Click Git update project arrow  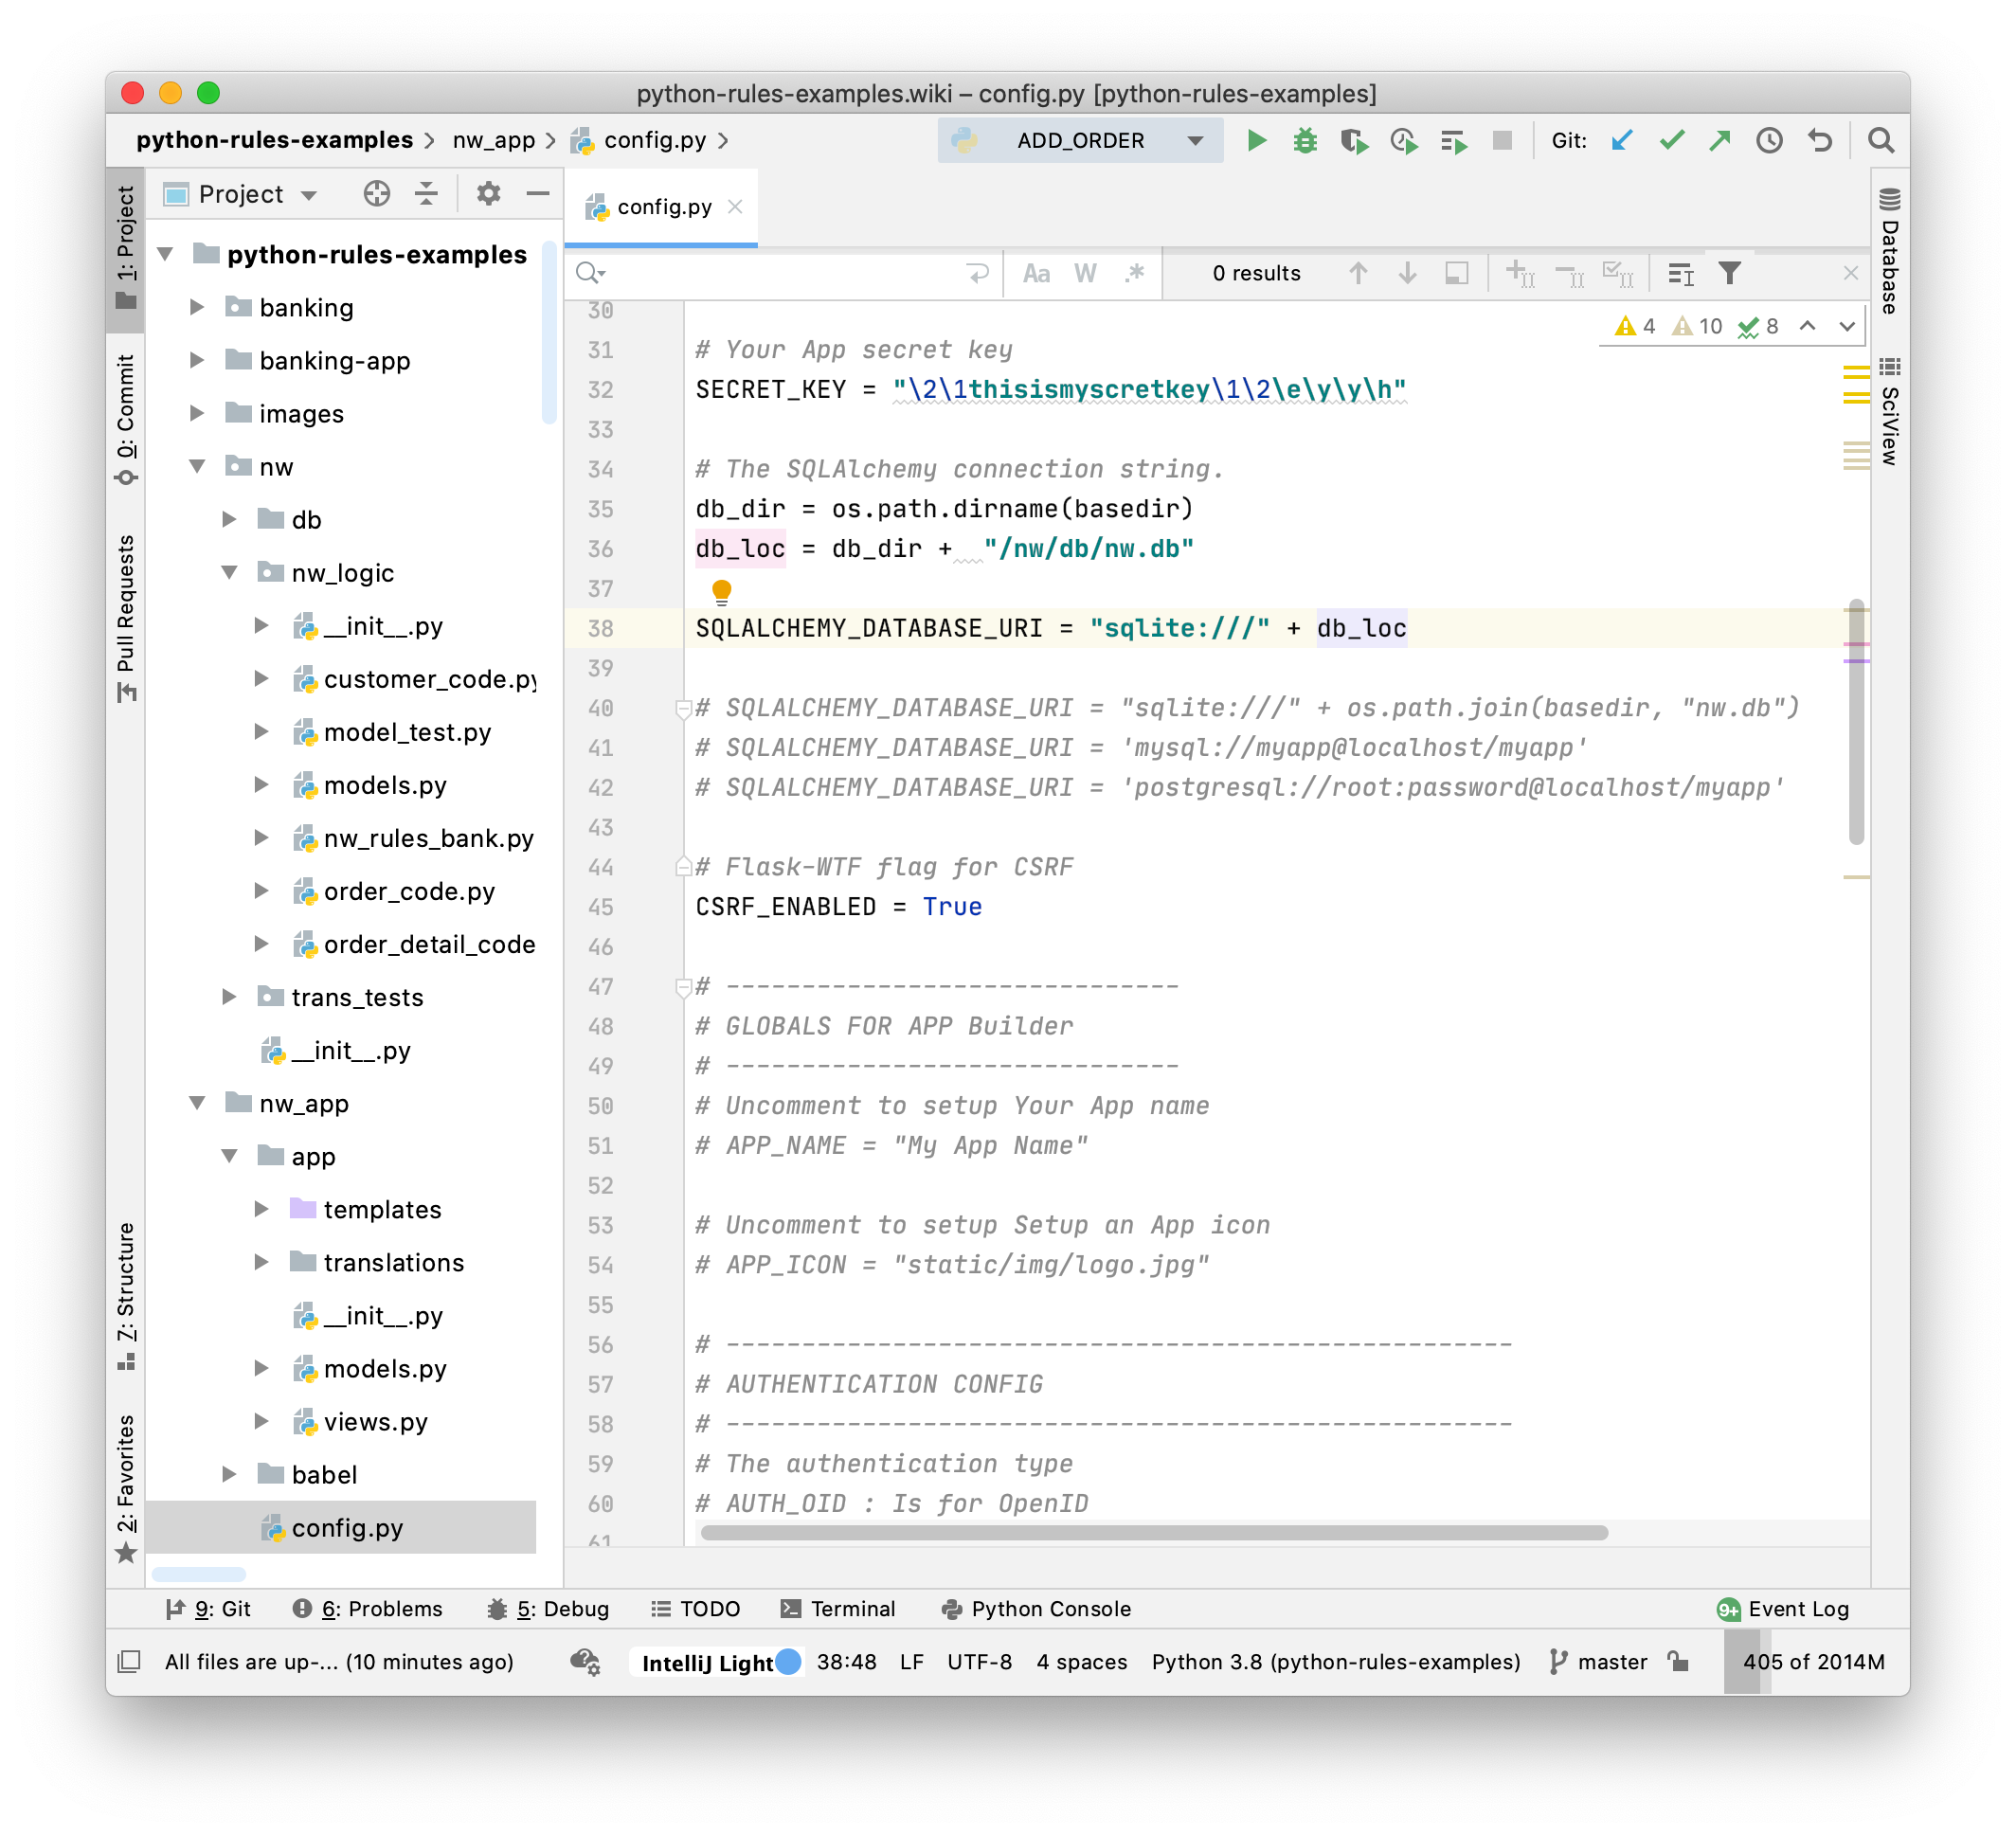[x=1622, y=141]
